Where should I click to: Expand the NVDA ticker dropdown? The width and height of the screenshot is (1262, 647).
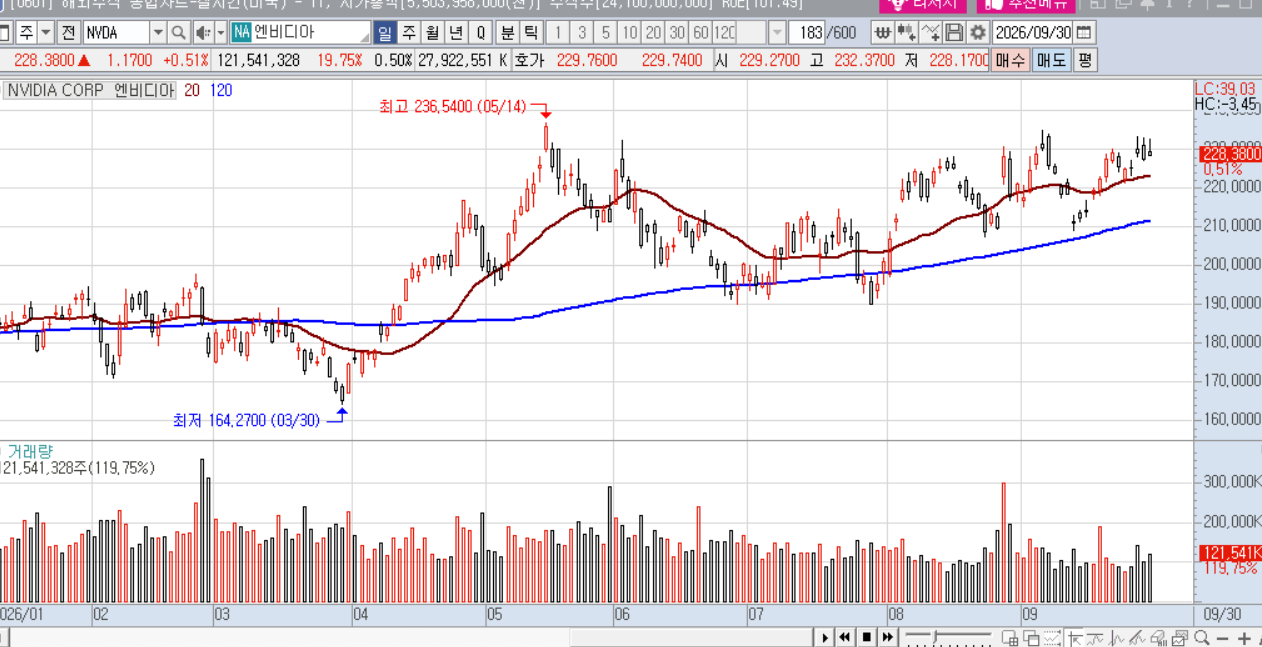158,32
